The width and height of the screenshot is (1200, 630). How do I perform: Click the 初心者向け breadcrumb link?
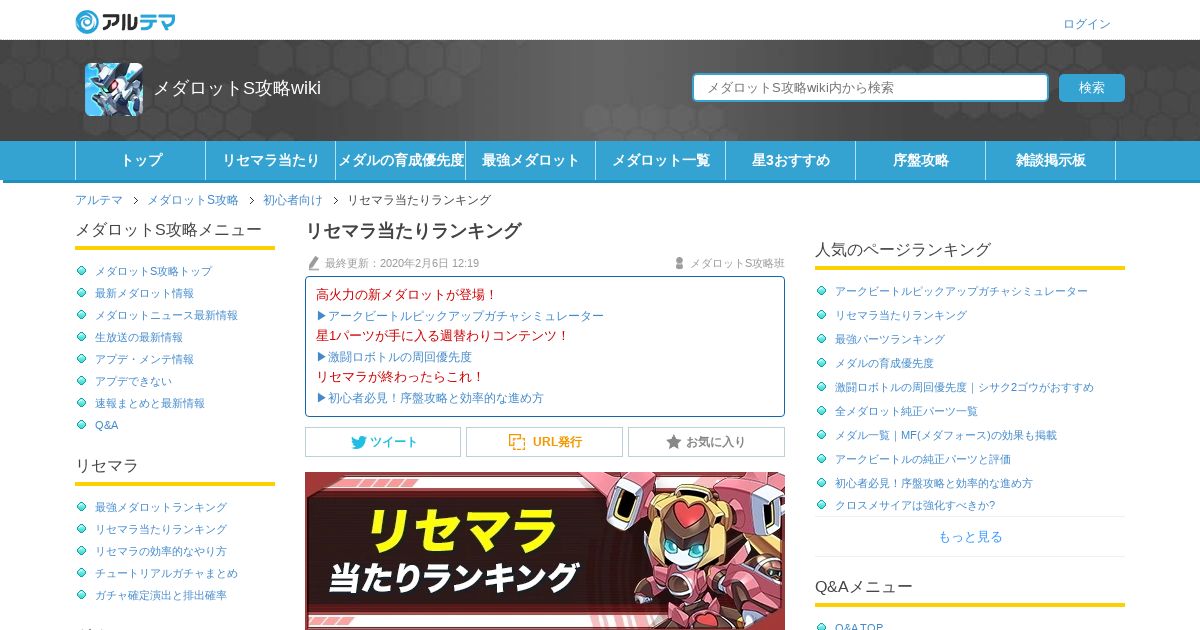pyautogui.click(x=293, y=200)
